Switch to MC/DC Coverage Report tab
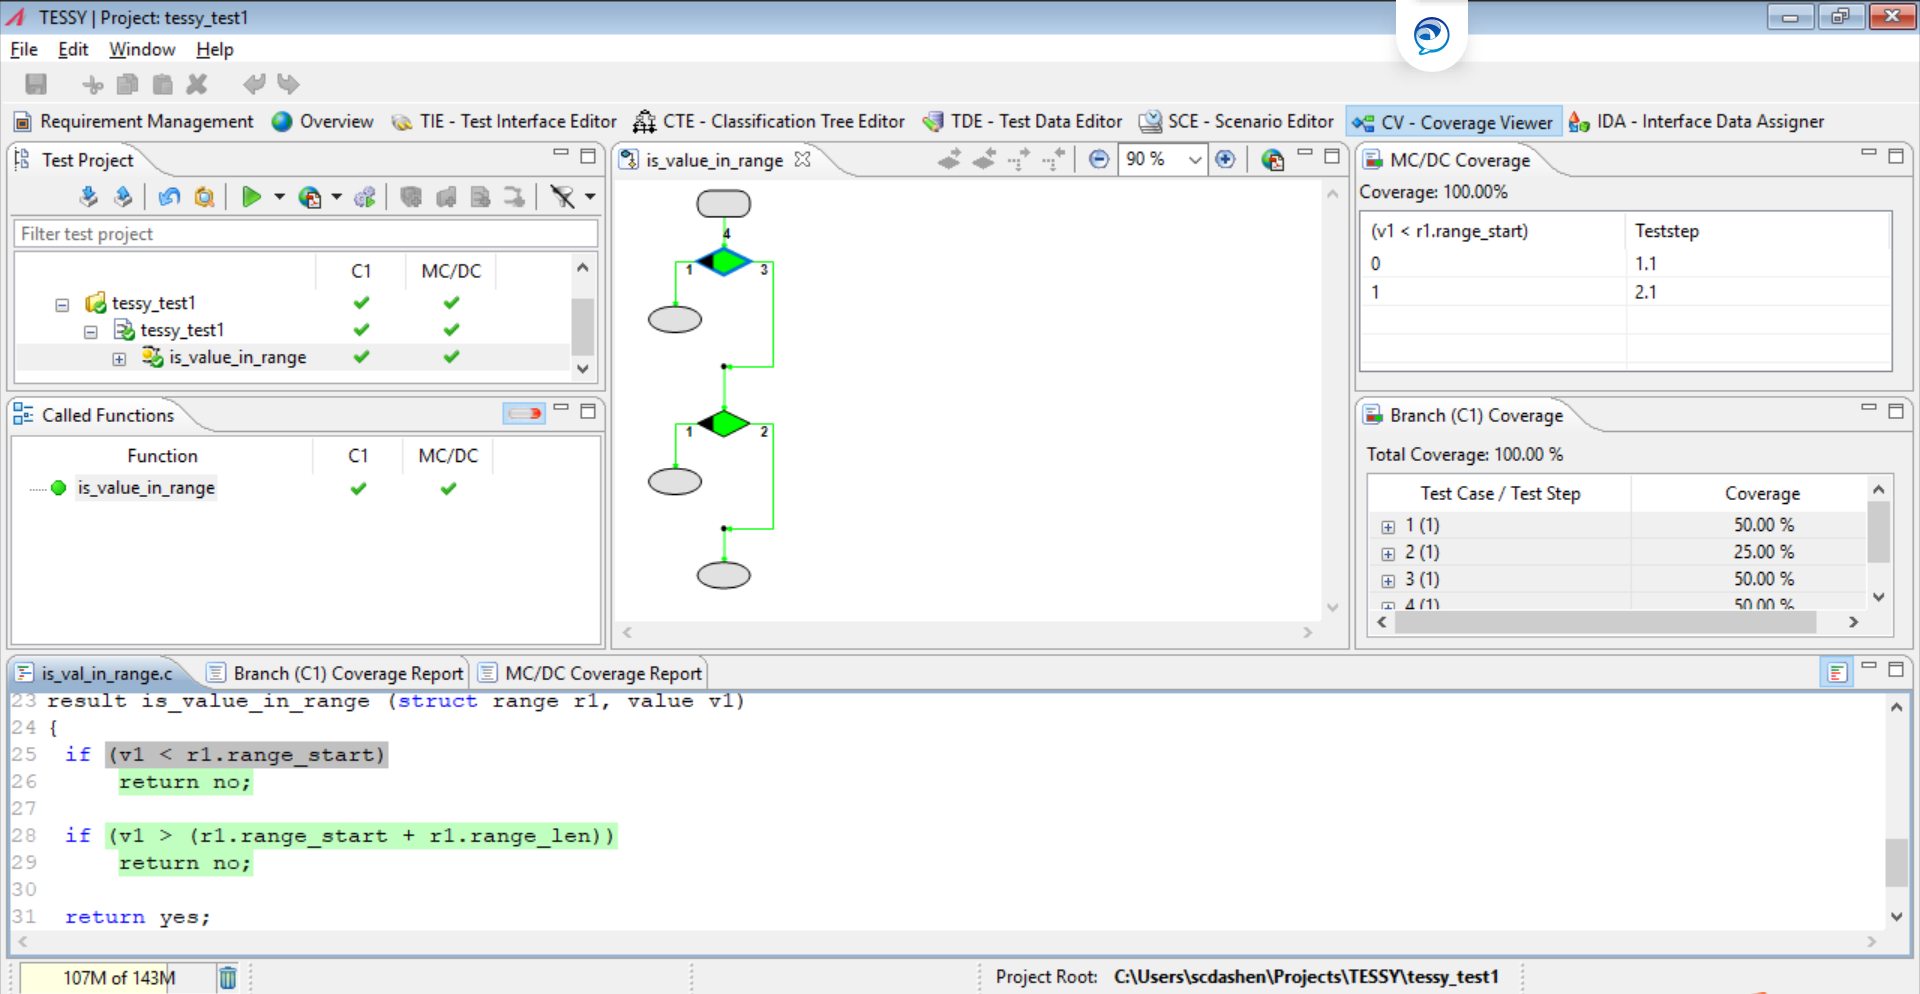 591,673
